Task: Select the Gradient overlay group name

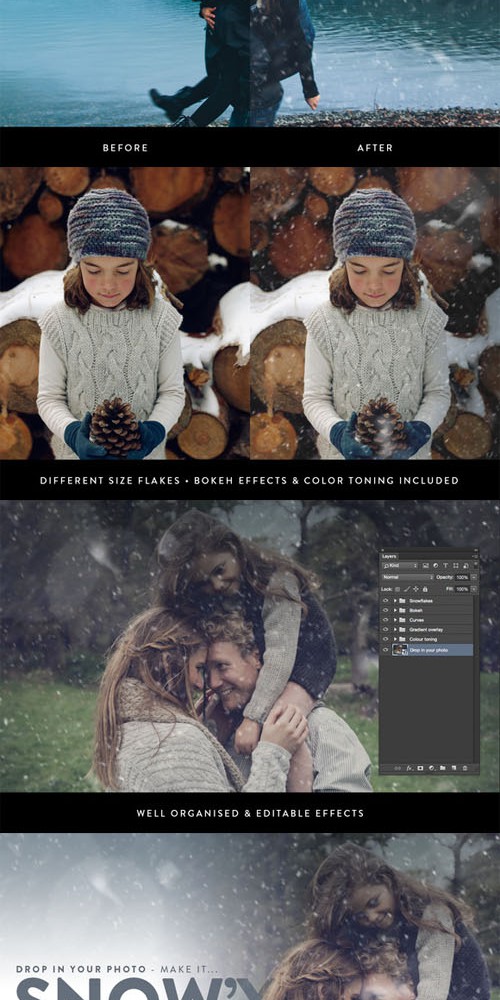Action: point(426,629)
